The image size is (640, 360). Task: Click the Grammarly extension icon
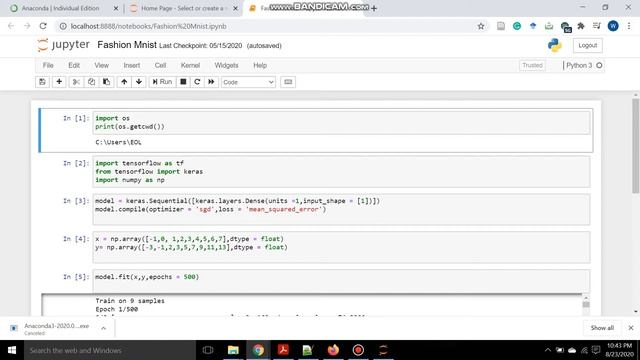pos(517,26)
